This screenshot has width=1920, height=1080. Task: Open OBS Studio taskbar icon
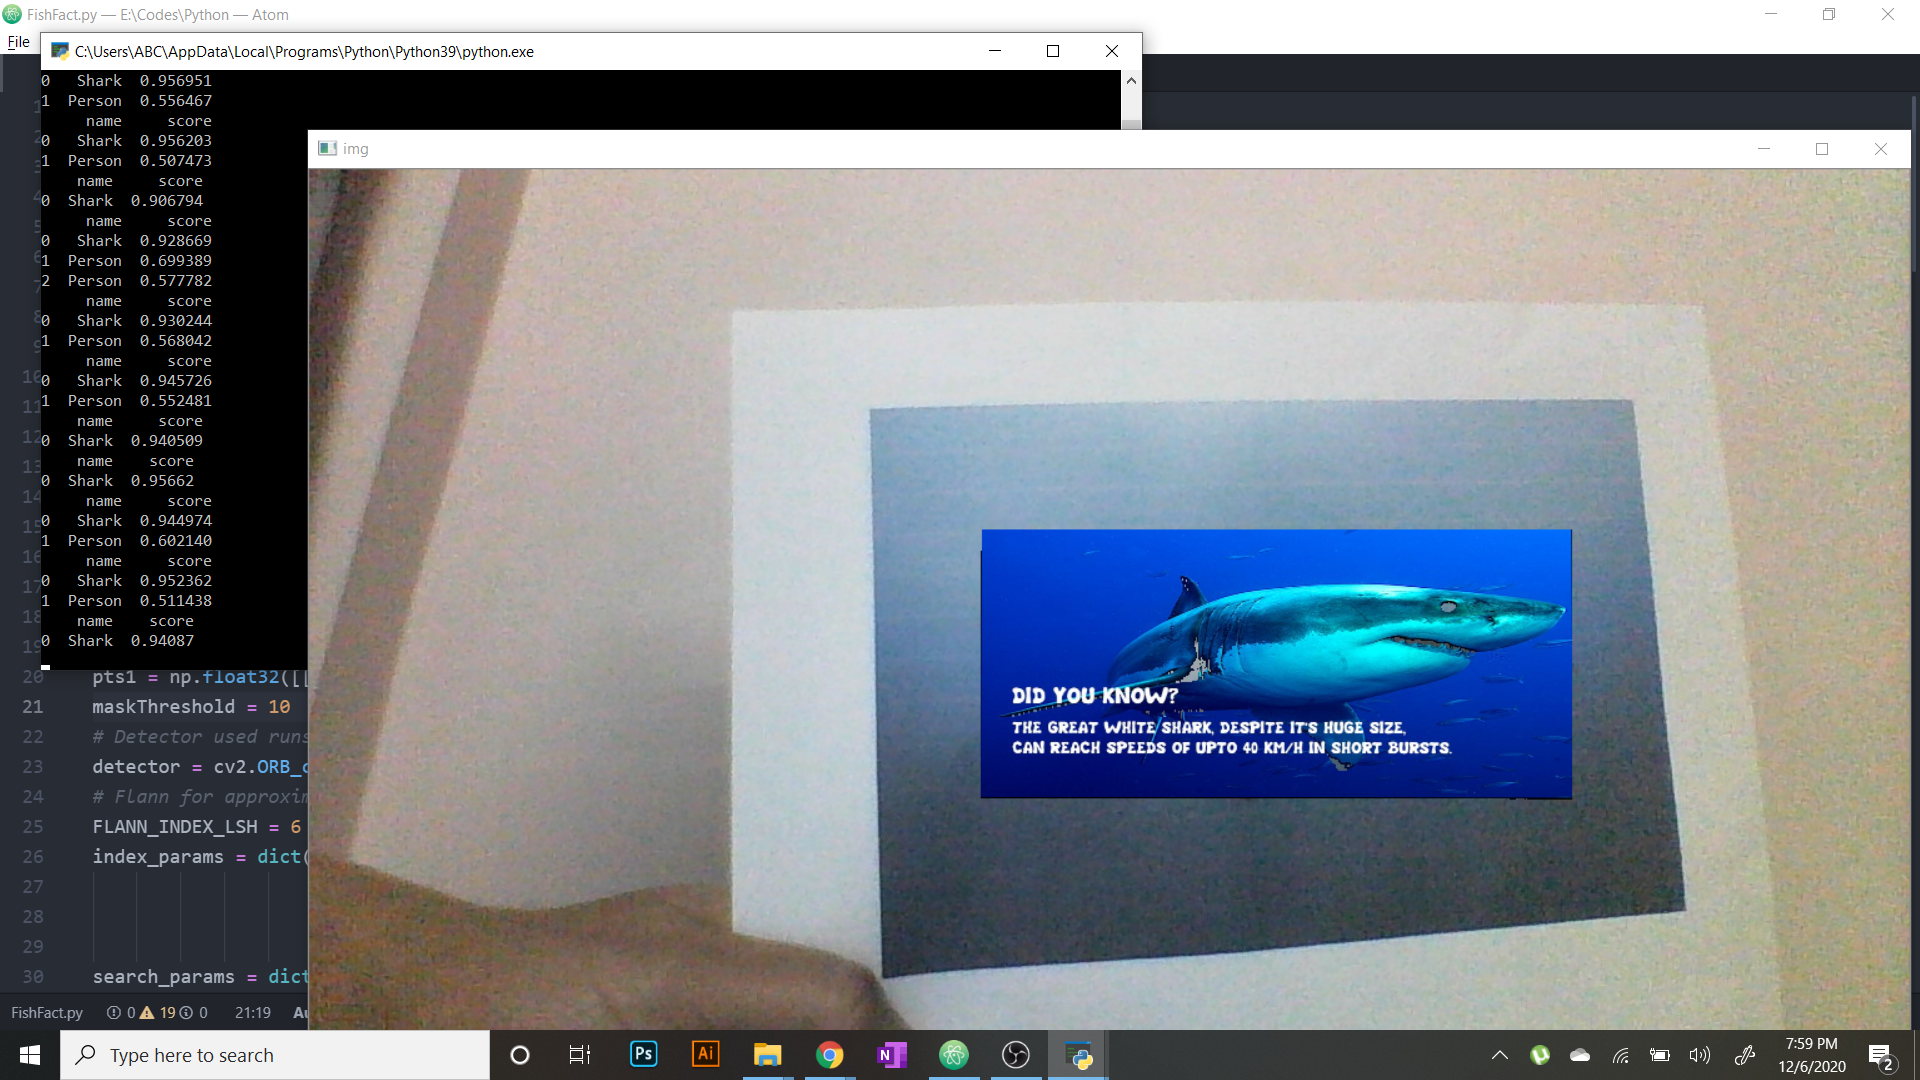click(1015, 1055)
